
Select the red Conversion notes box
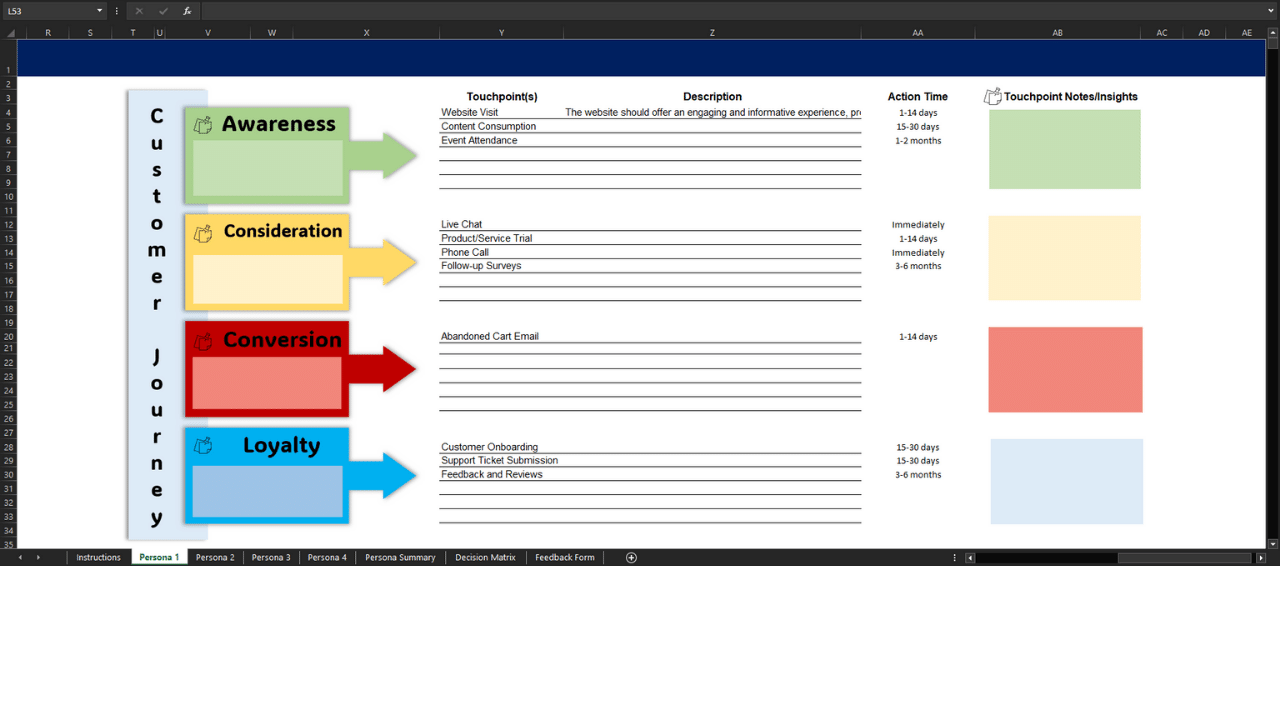point(1065,369)
